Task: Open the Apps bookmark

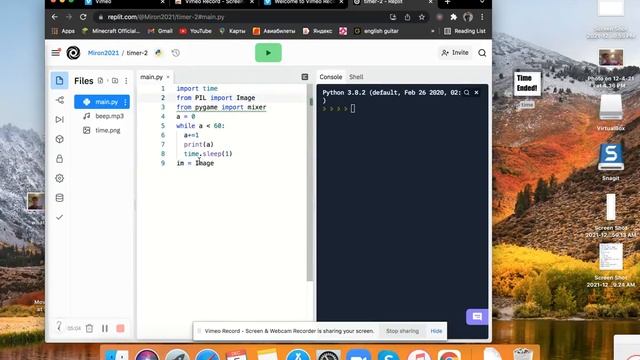Action: [x=63, y=31]
